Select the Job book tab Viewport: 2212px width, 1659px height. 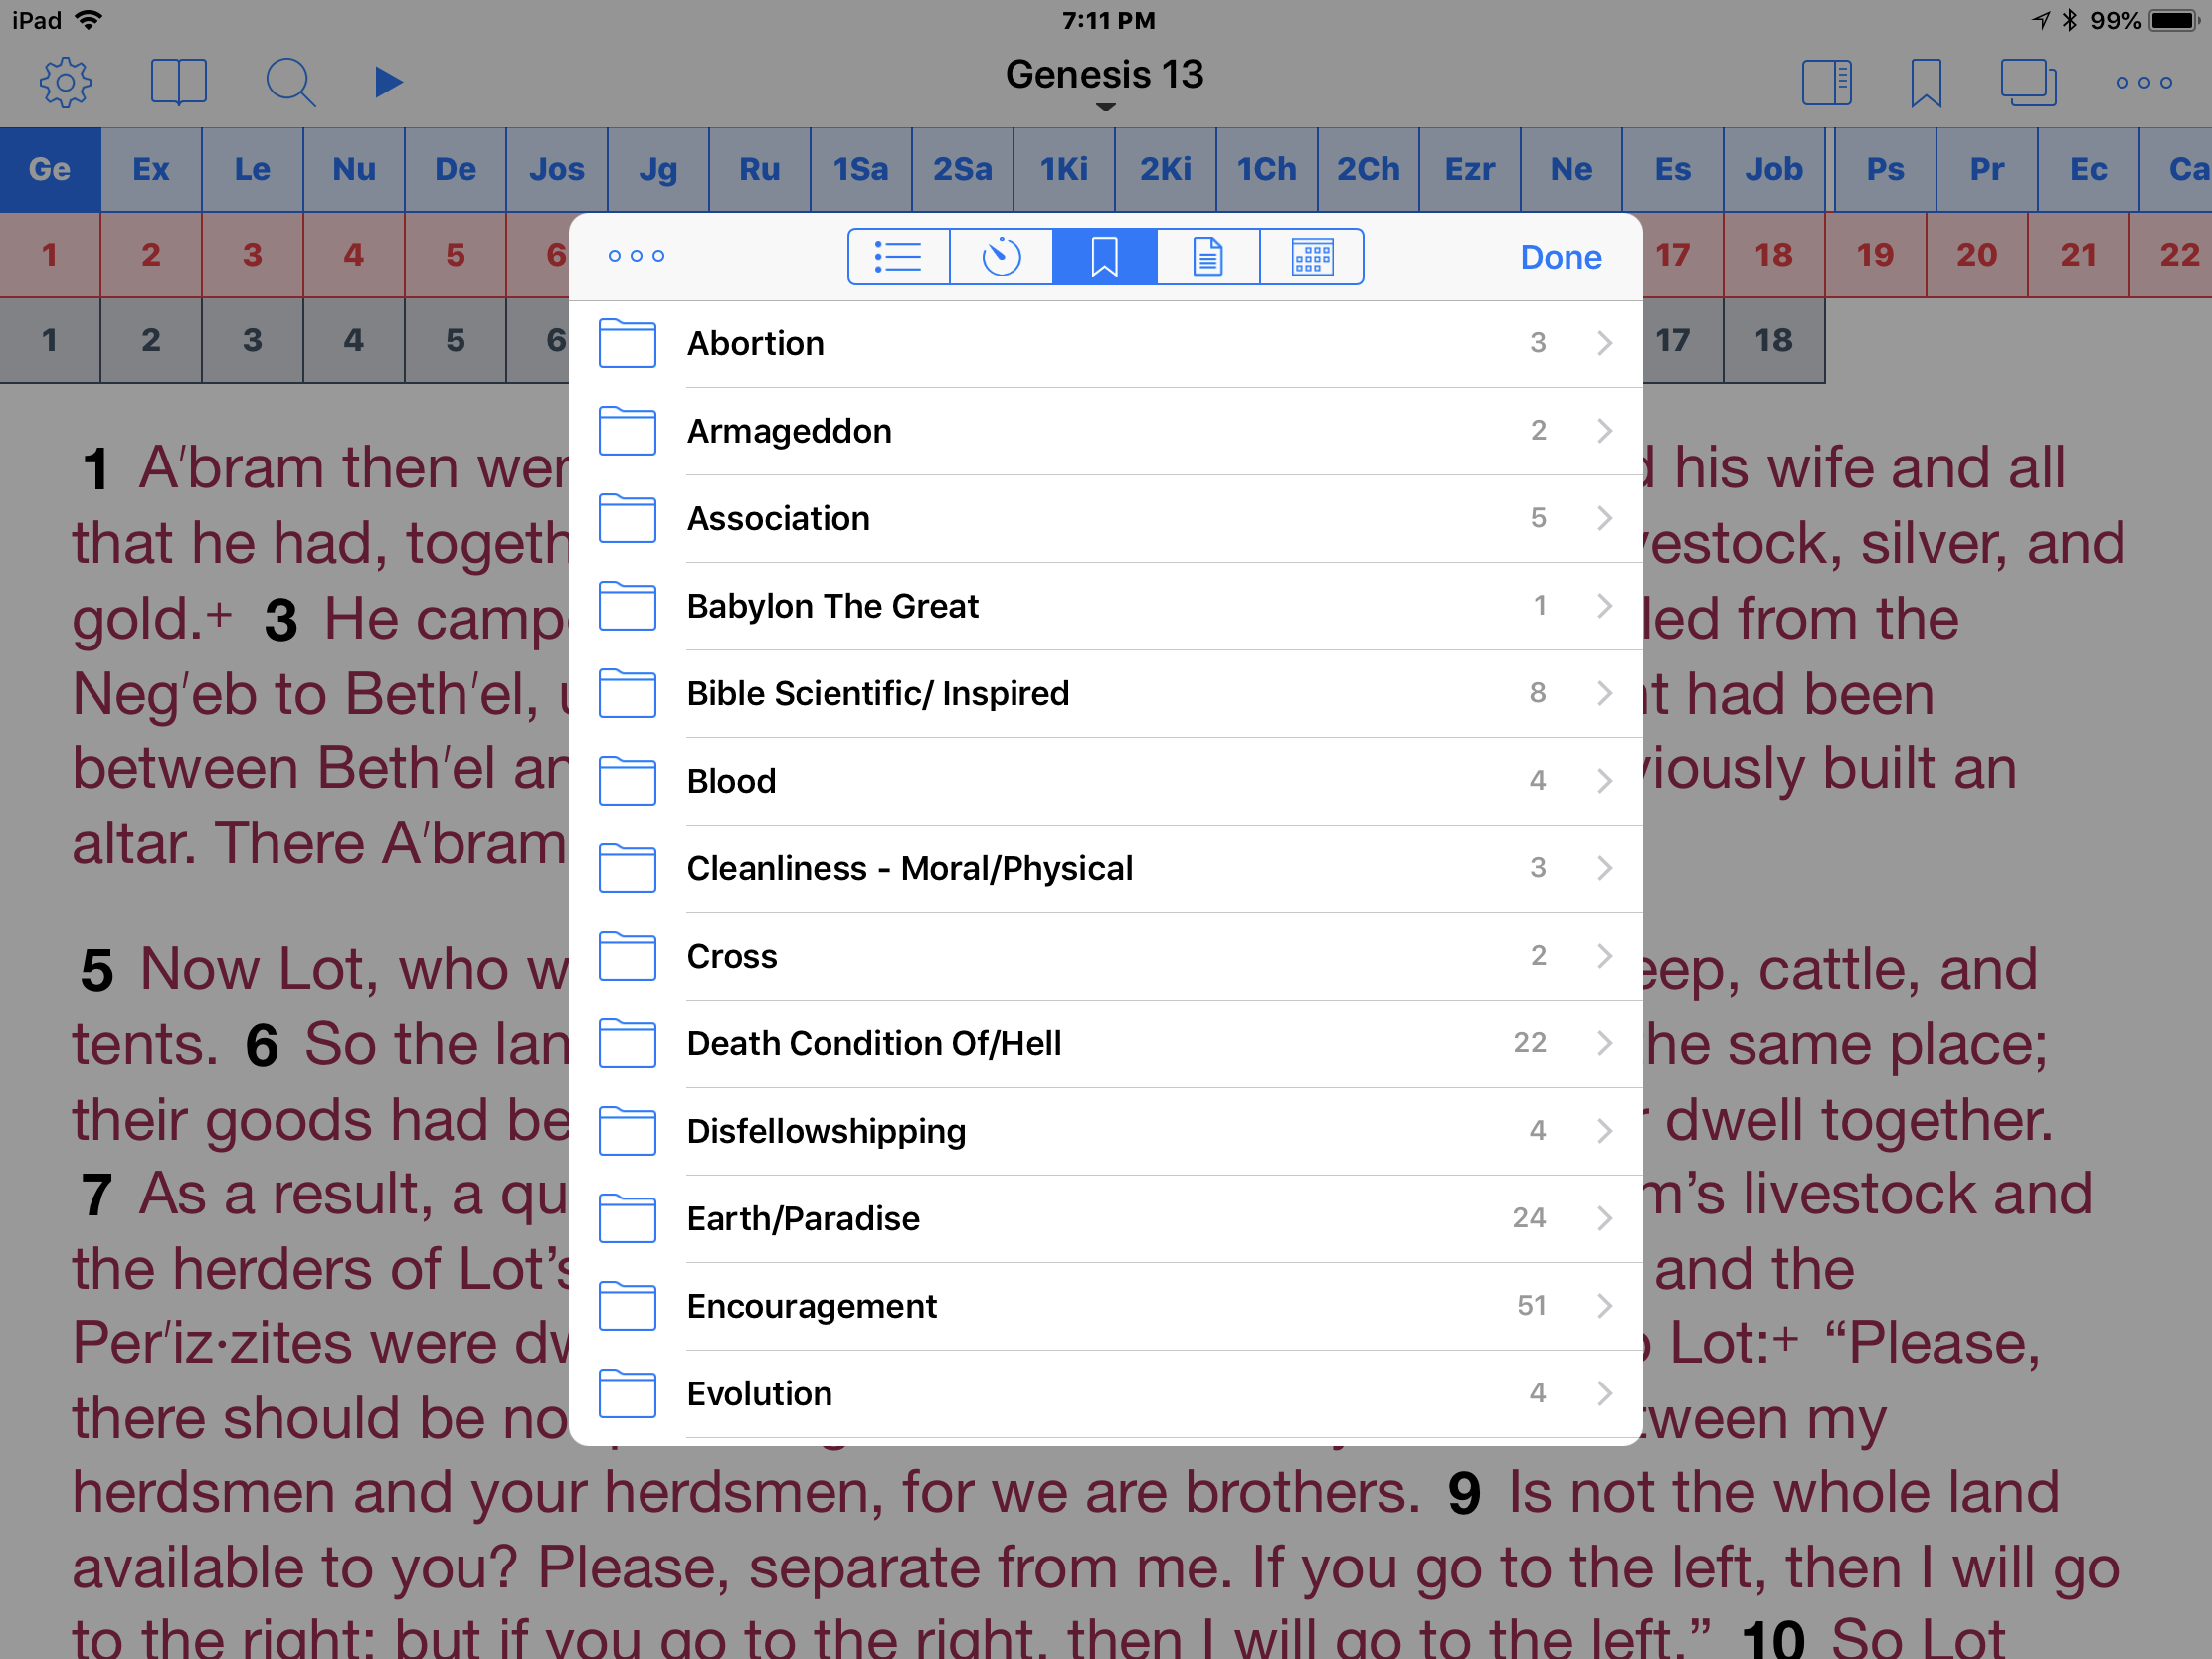[1774, 169]
